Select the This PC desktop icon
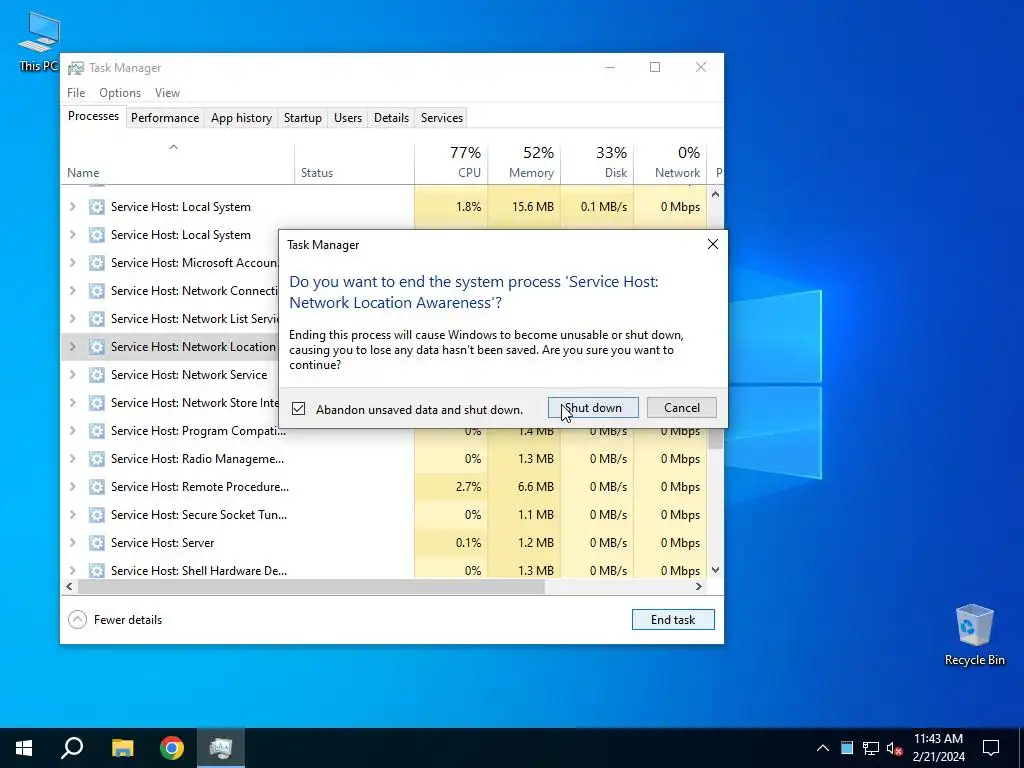The image size is (1024, 768). click(x=39, y=42)
